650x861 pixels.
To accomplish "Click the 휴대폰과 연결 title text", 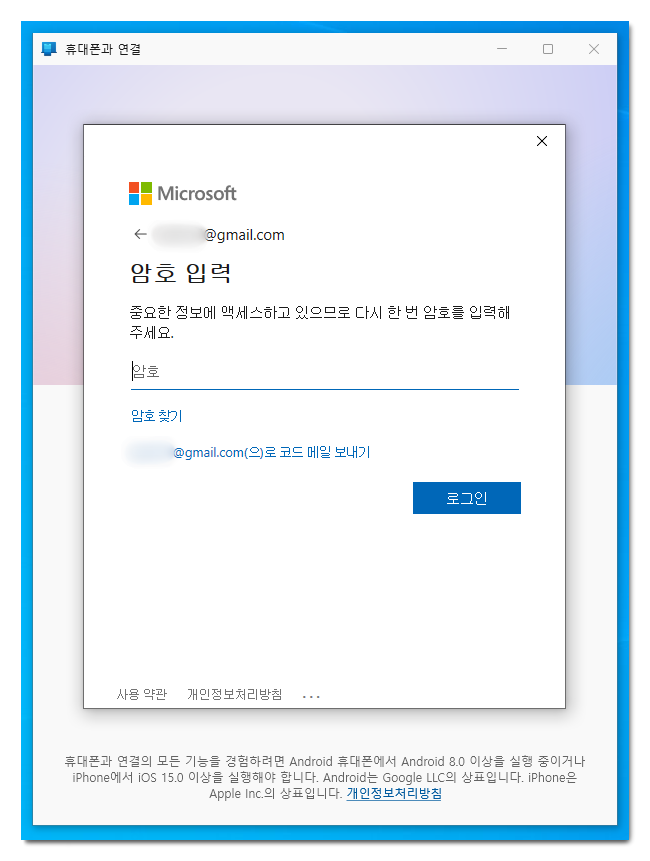I will 103,49.
